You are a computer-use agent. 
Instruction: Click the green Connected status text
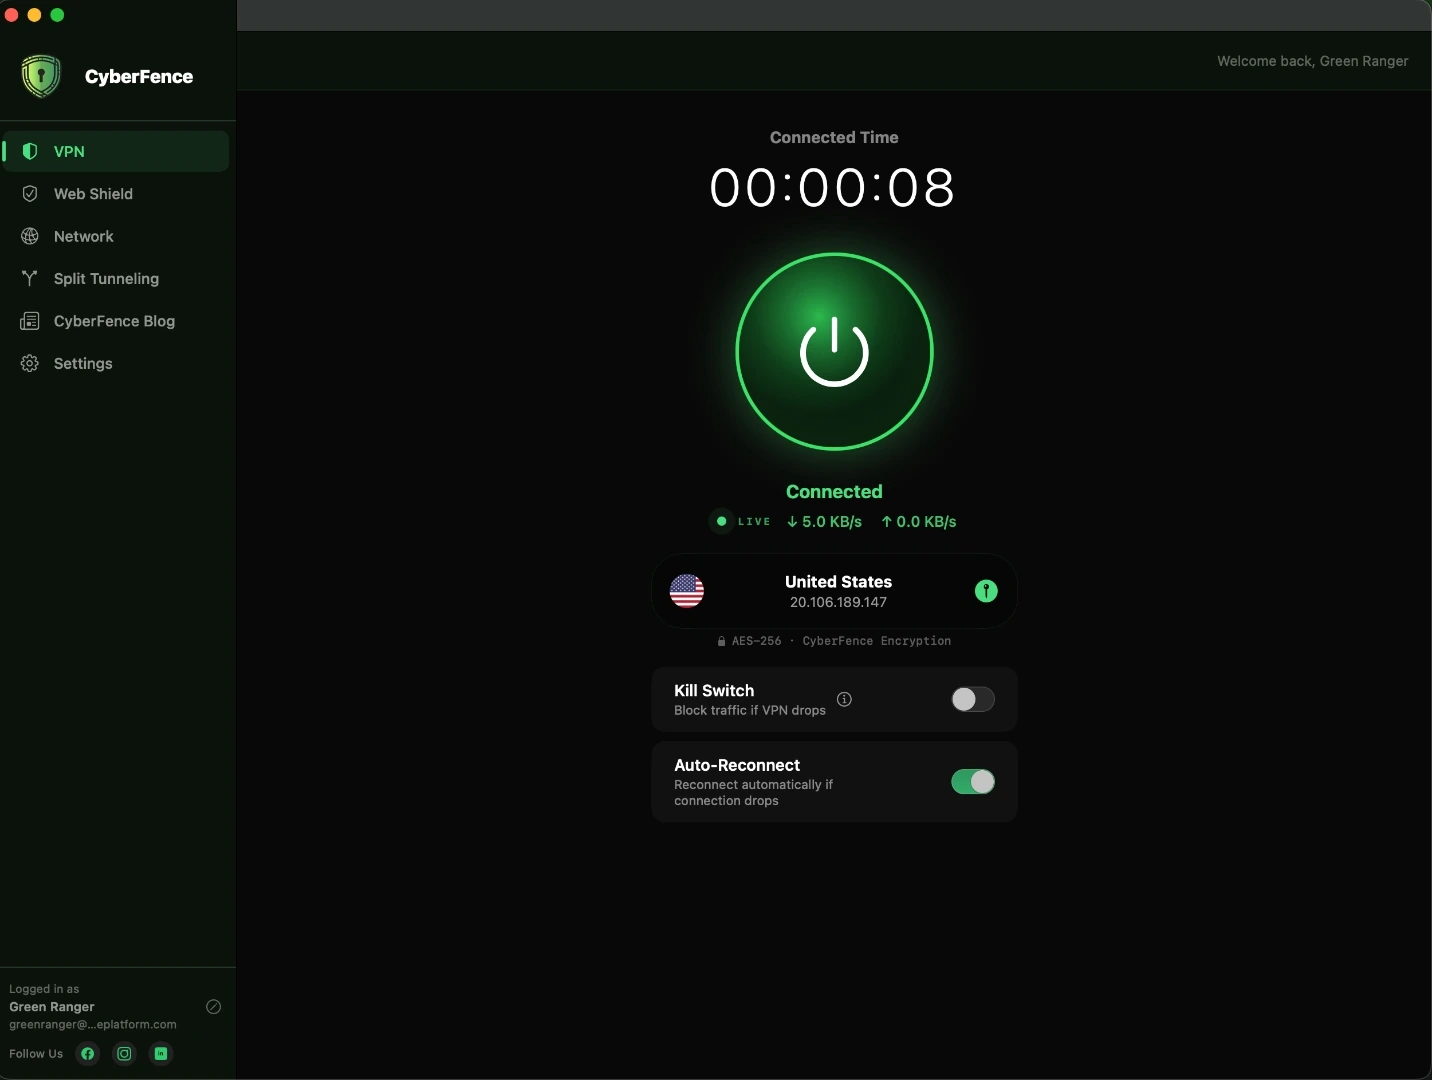[x=834, y=492]
